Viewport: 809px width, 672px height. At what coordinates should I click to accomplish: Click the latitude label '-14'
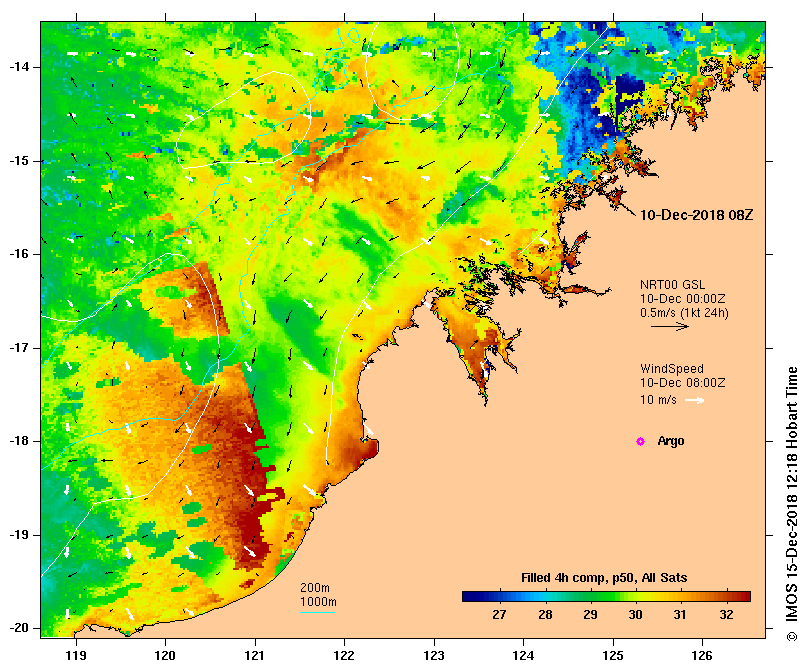pos(19,67)
